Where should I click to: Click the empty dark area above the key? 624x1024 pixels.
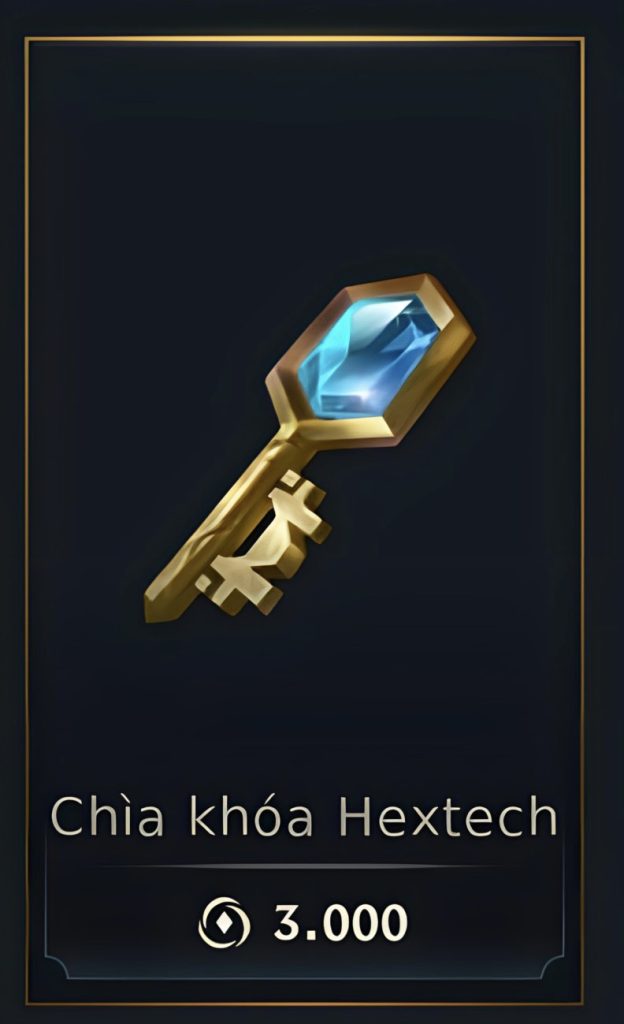pos(304,157)
